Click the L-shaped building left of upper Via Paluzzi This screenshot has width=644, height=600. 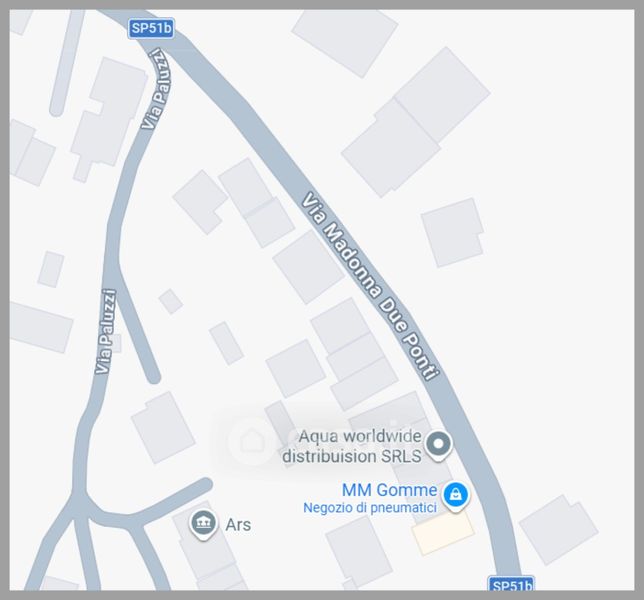pyautogui.click(x=109, y=119)
